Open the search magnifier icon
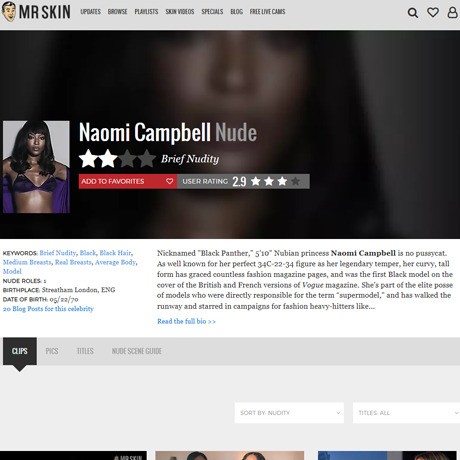The height and width of the screenshot is (460, 460). [413, 13]
